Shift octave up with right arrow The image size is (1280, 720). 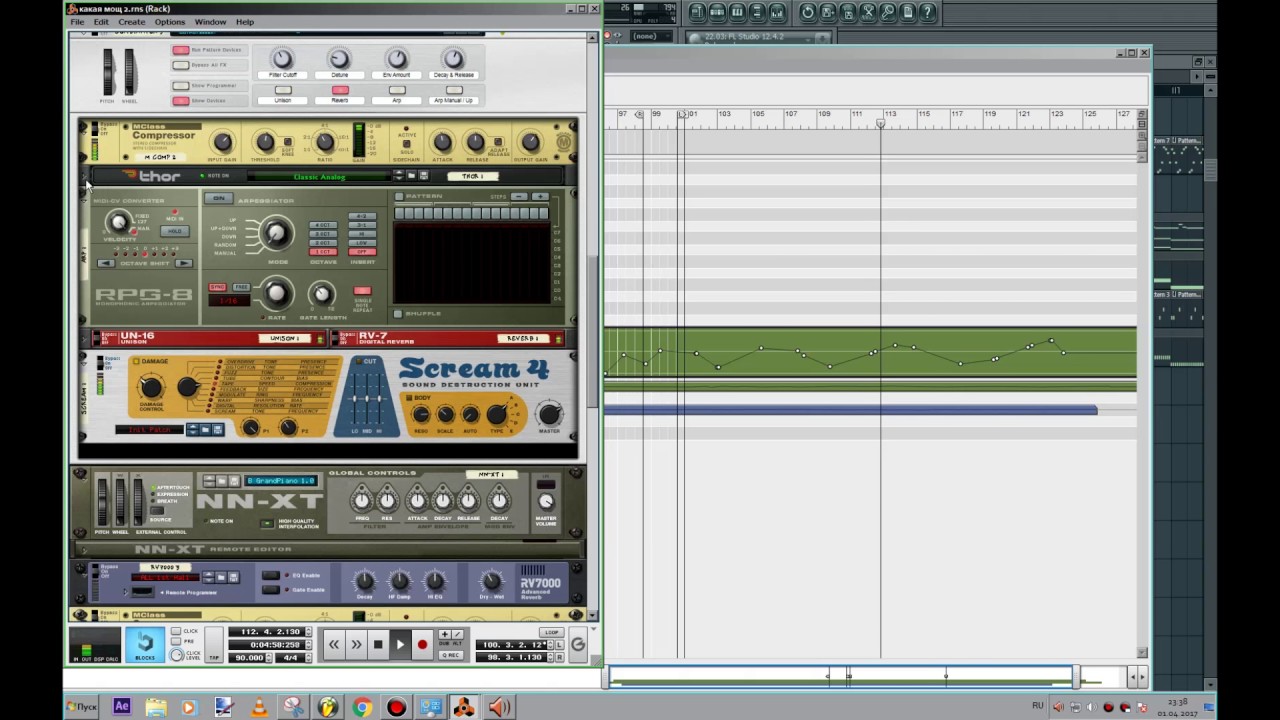coord(183,263)
